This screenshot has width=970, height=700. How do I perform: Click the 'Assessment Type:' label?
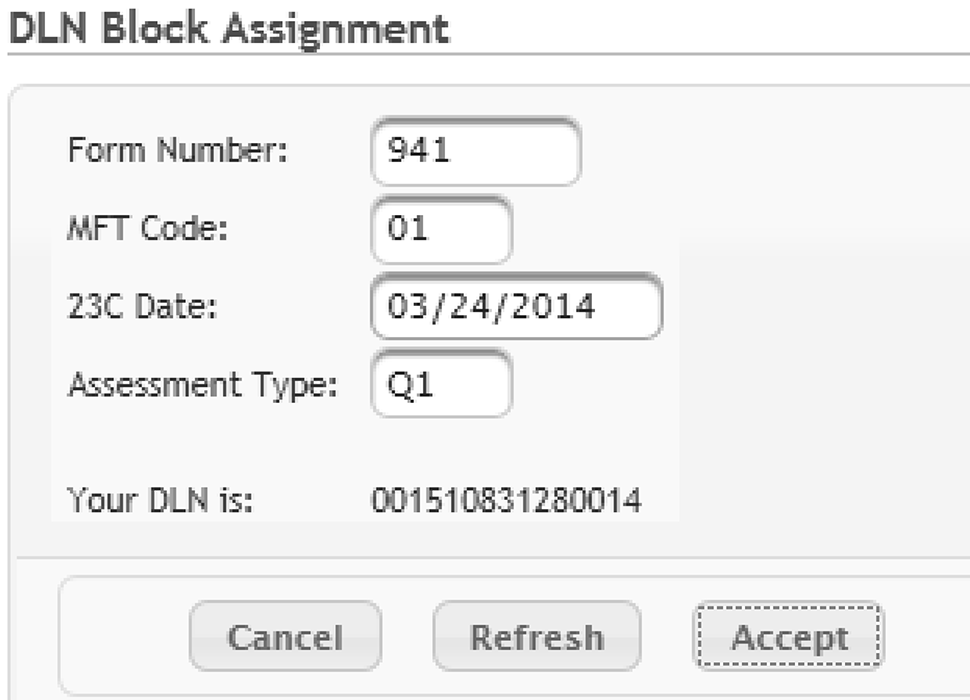tap(203, 384)
